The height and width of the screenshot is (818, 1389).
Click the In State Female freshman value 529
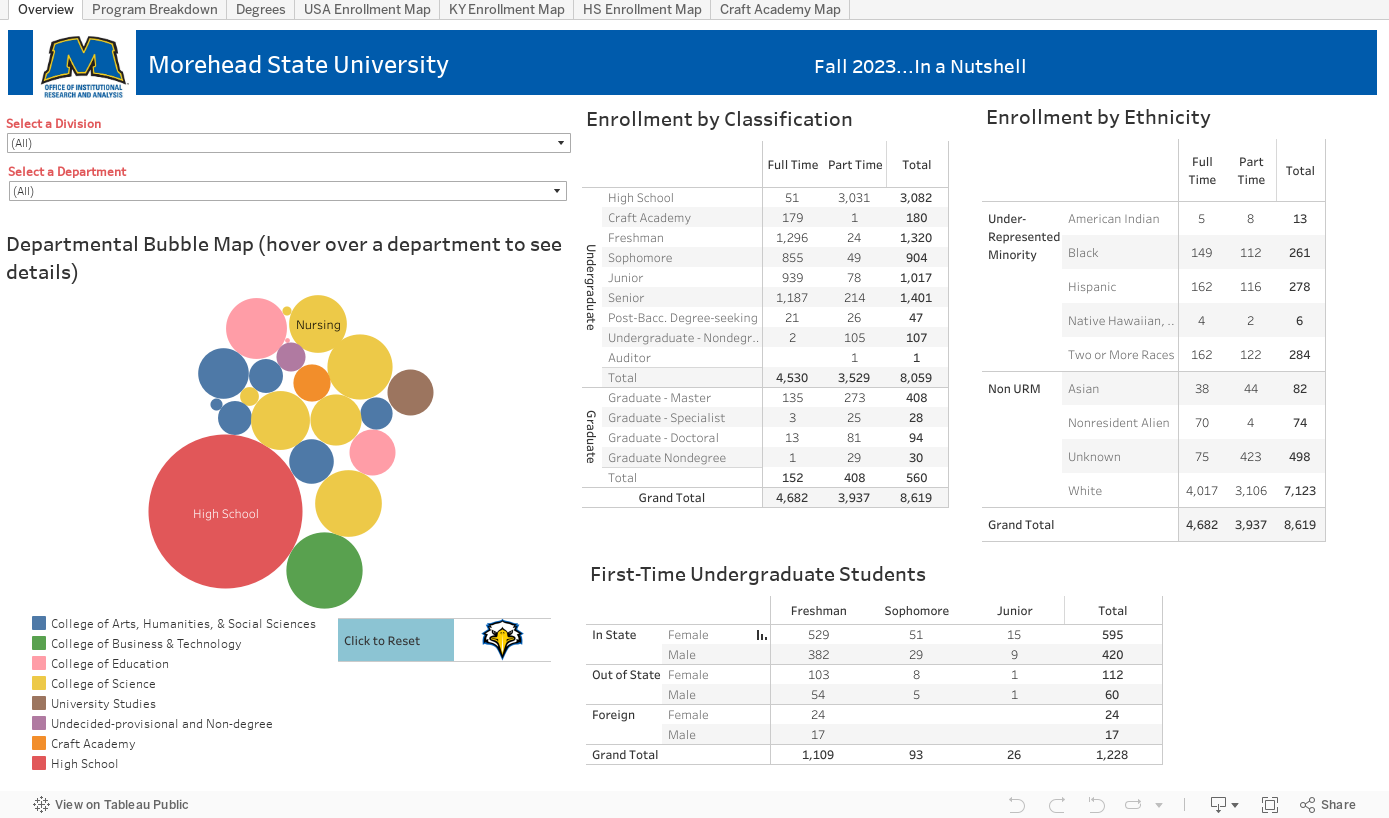pos(818,635)
